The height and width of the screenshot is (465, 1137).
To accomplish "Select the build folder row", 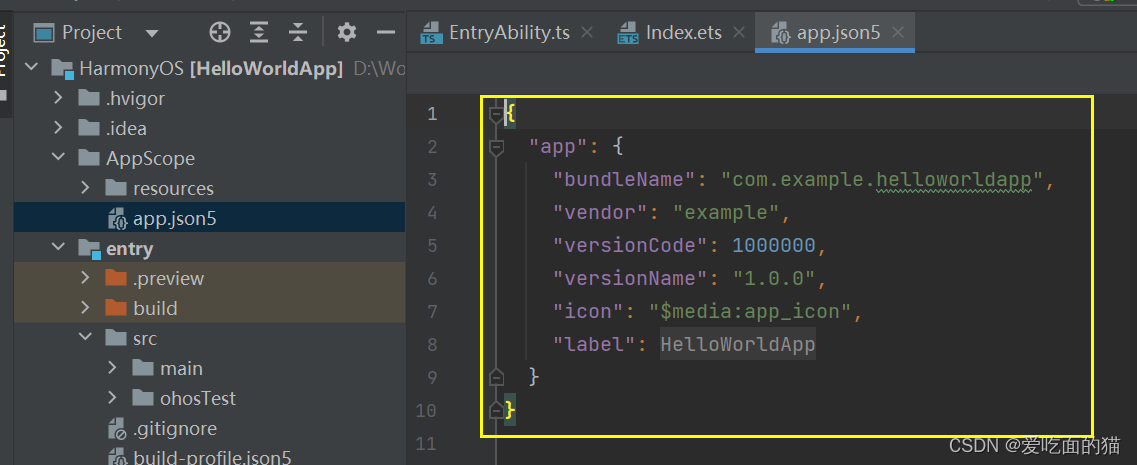I will click(210, 308).
